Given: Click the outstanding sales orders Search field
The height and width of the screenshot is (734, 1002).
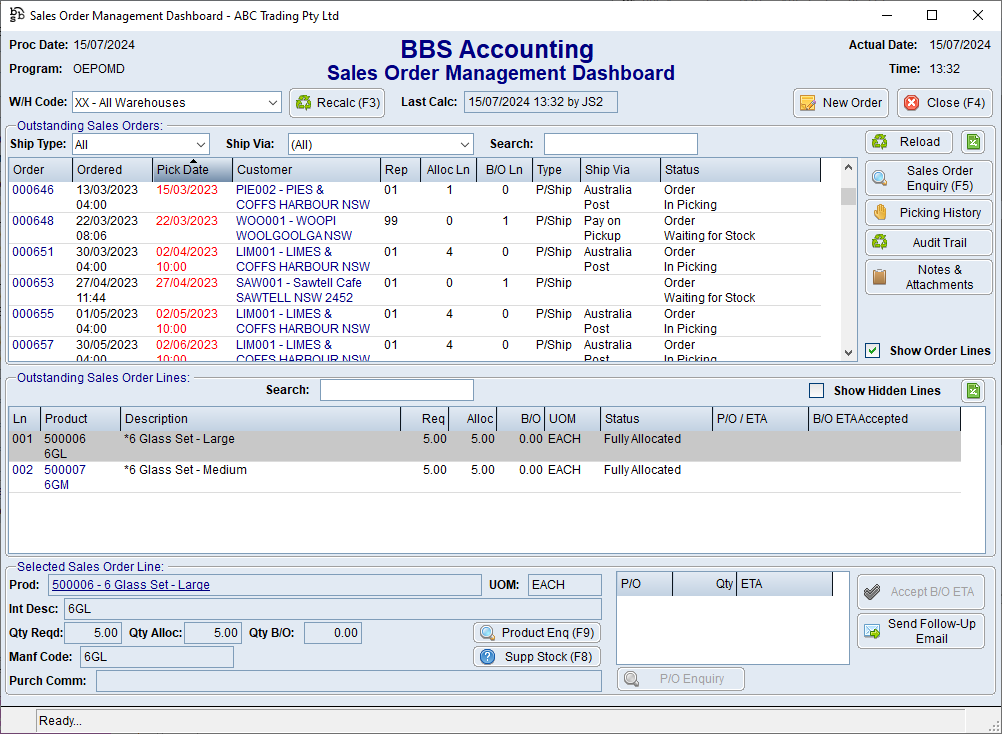Looking at the screenshot, I should pyautogui.click(x=620, y=144).
